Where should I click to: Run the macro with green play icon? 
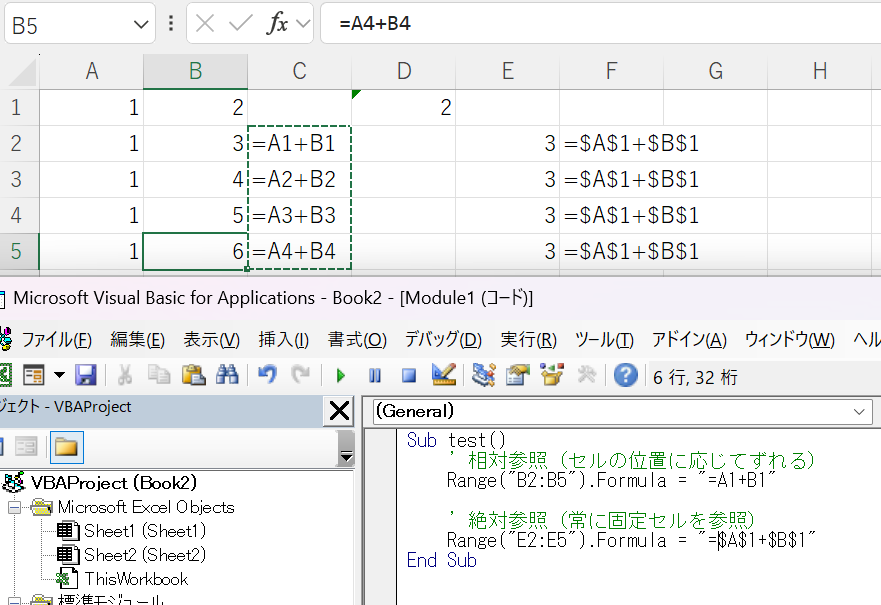click(x=340, y=375)
